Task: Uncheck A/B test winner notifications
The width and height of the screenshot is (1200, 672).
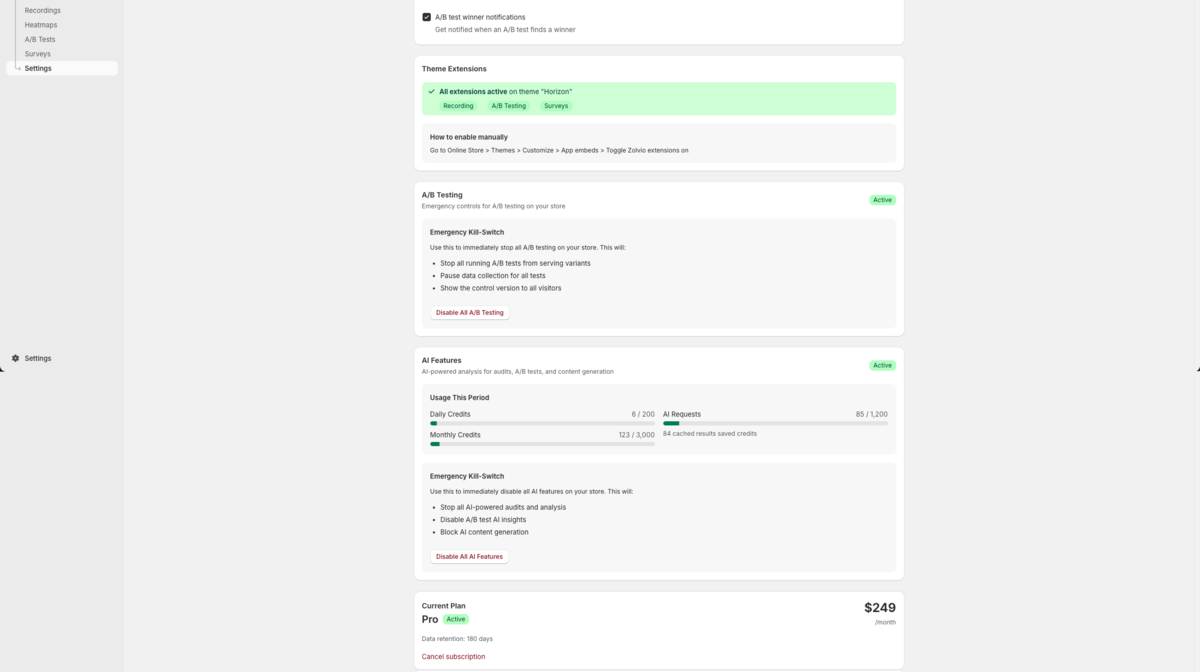Action: pyautogui.click(x=426, y=16)
